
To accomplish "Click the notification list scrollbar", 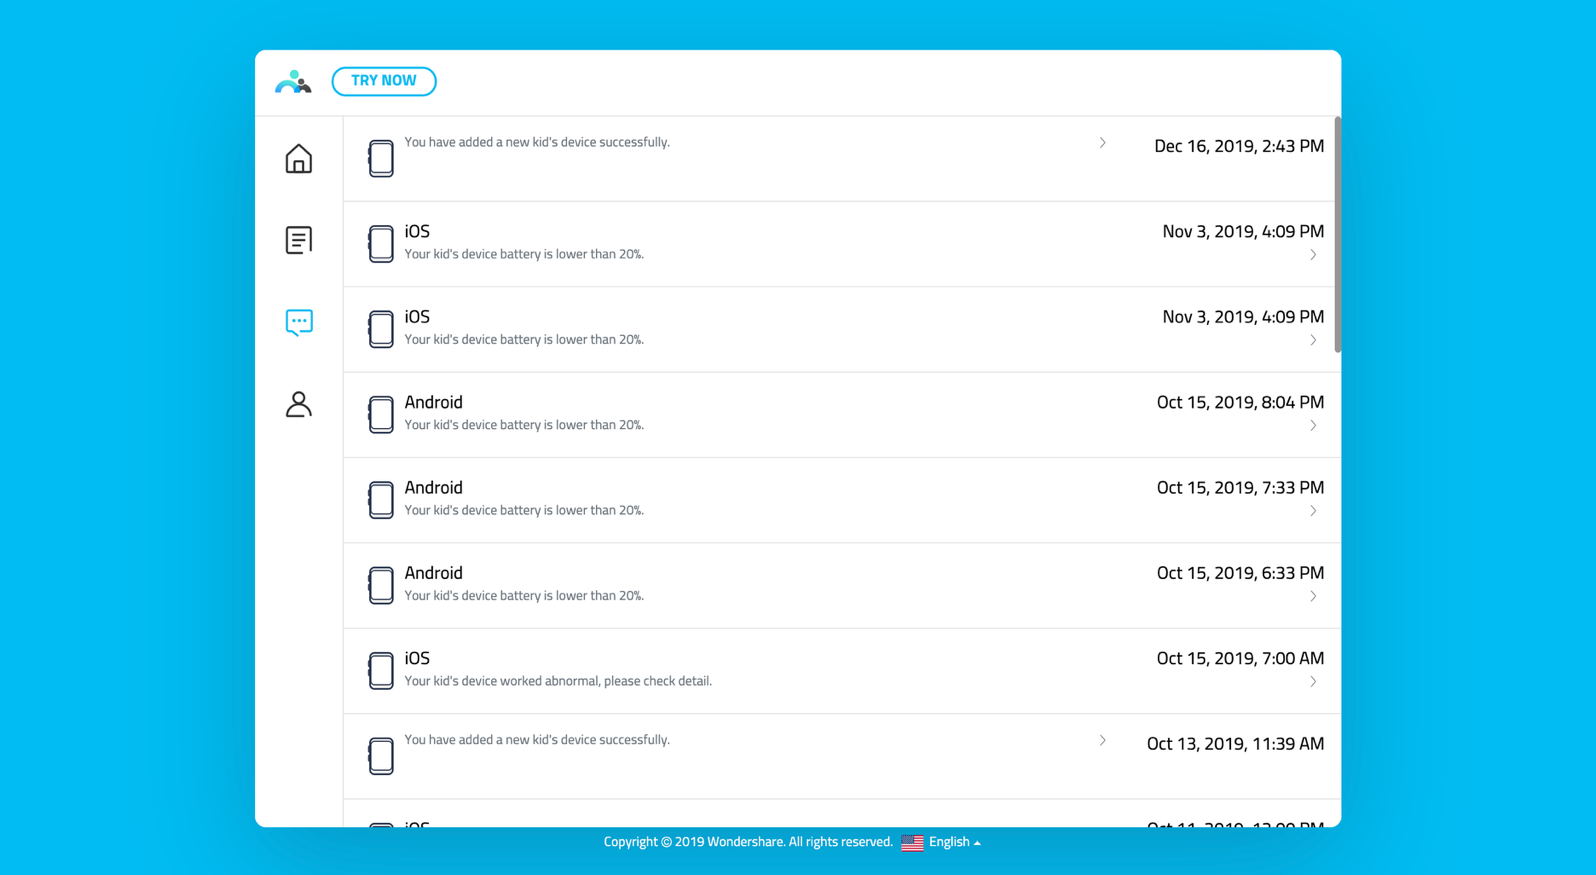I will pos(1337,235).
